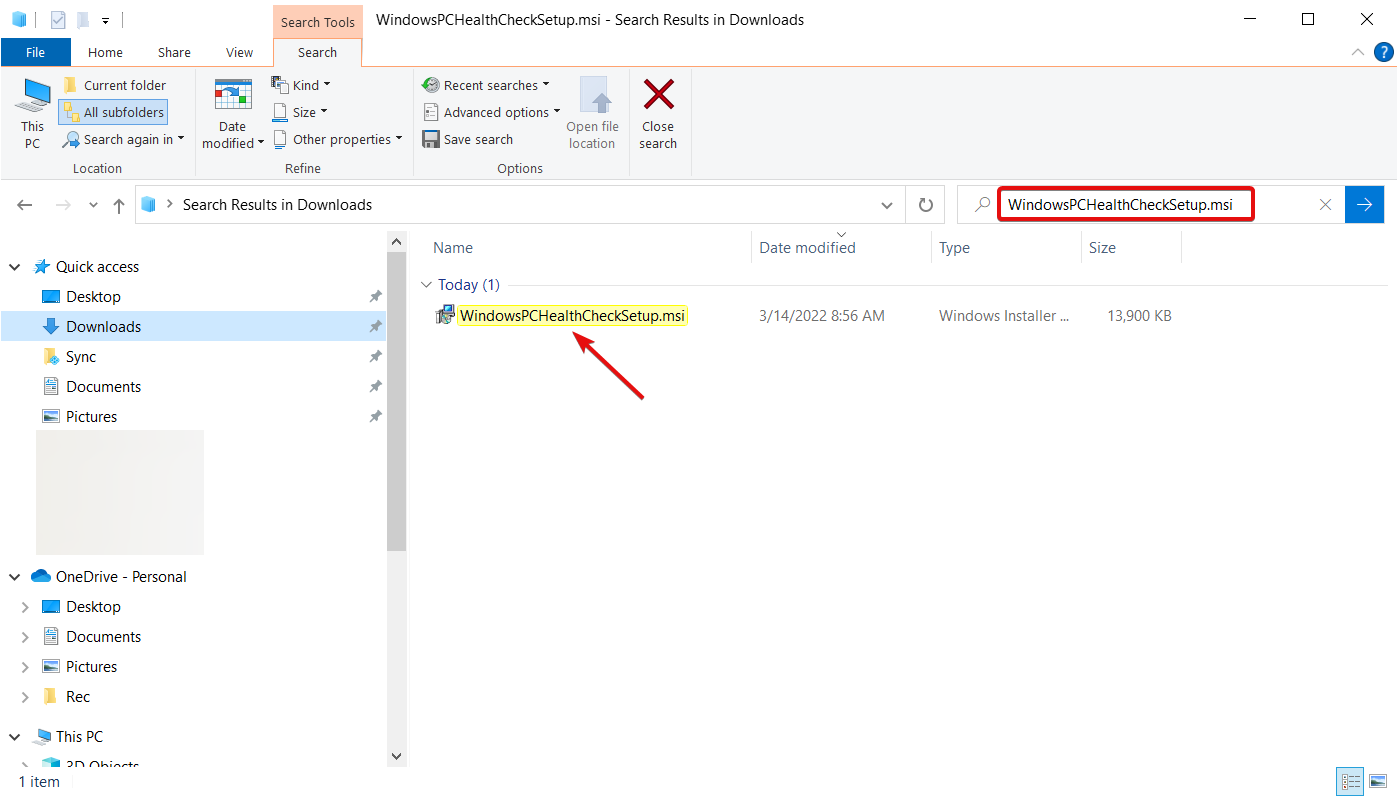Sort by the Size column header
This screenshot has height=797, width=1398.
click(1132, 248)
